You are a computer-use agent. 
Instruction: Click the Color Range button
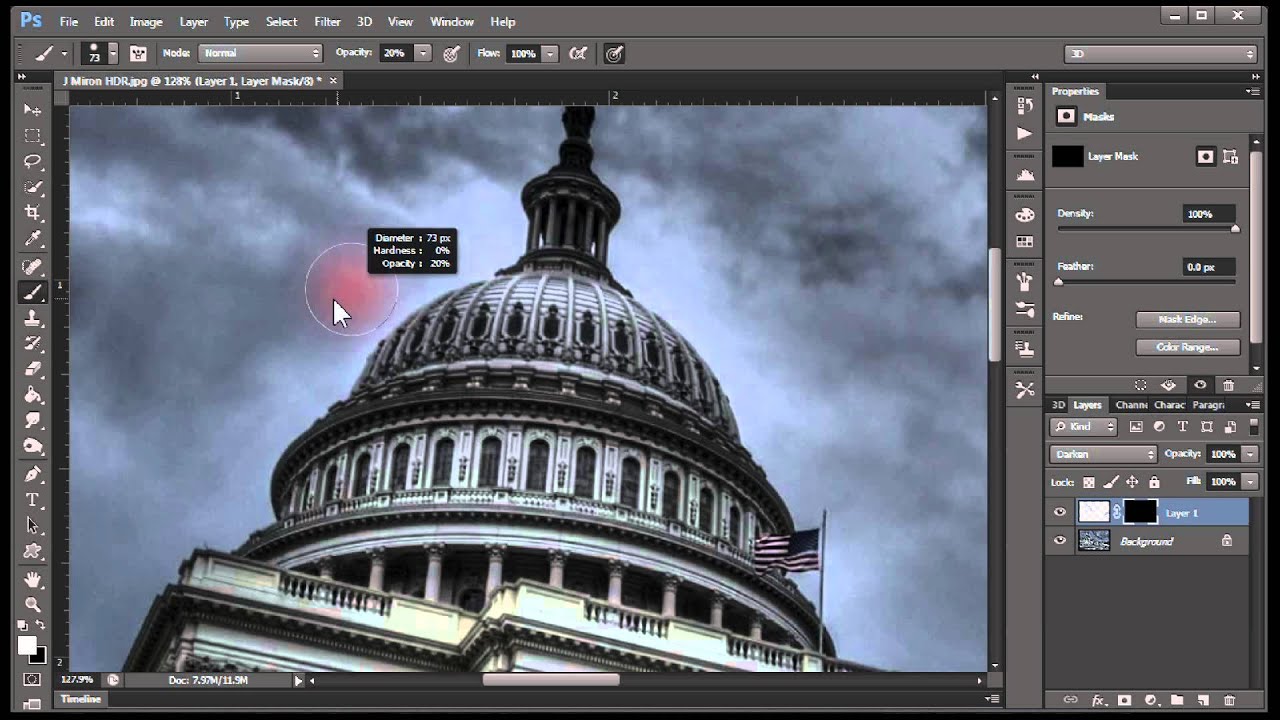(x=1188, y=347)
